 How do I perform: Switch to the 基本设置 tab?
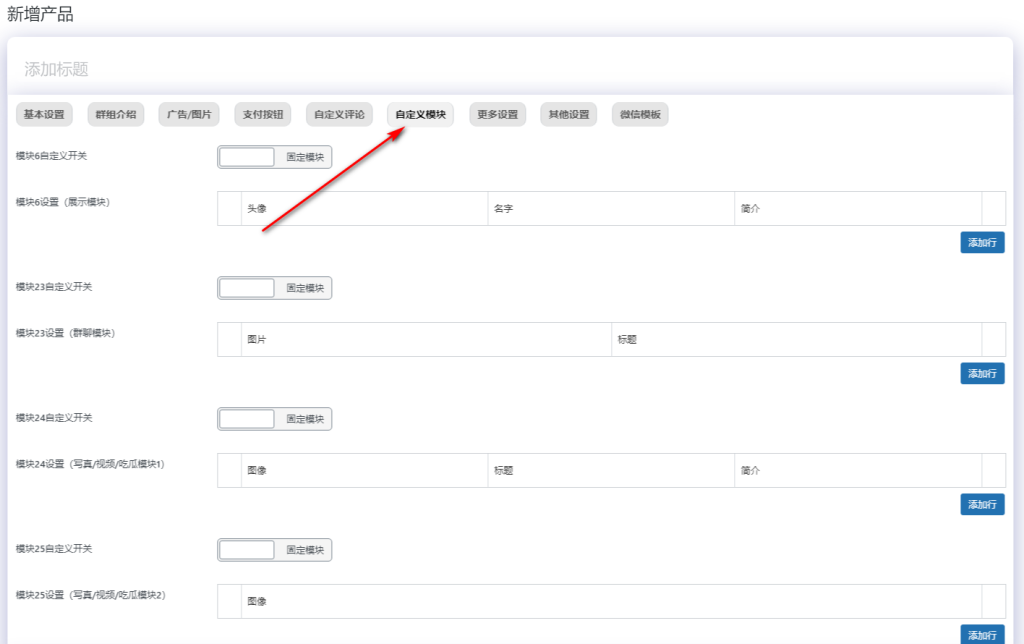coord(44,115)
